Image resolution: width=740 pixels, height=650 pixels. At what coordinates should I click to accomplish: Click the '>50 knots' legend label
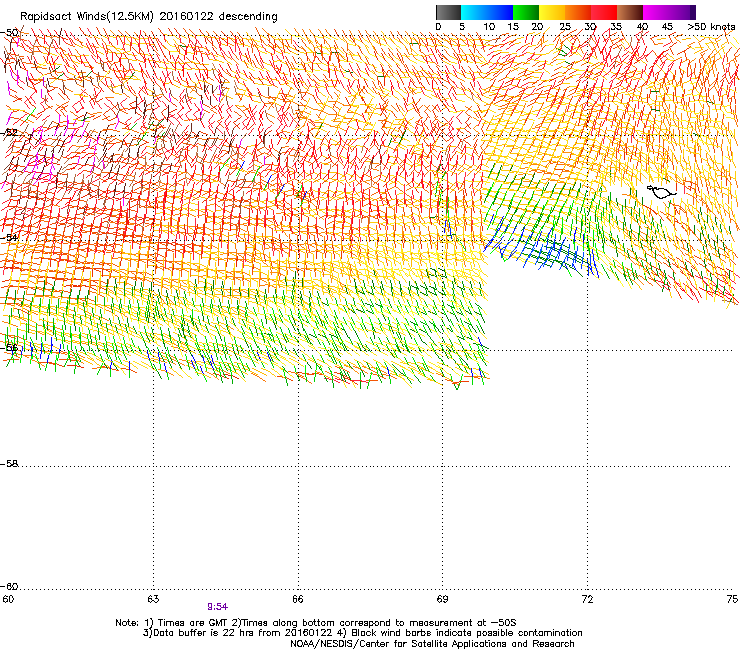711,27
